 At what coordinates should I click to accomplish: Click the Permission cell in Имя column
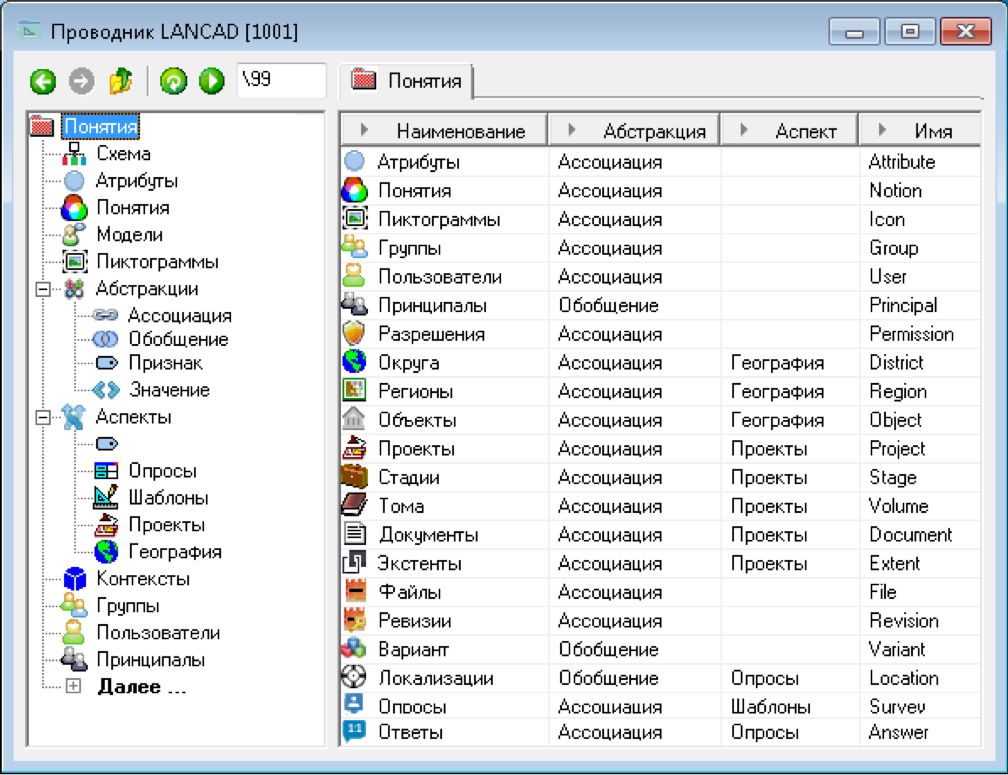(911, 334)
